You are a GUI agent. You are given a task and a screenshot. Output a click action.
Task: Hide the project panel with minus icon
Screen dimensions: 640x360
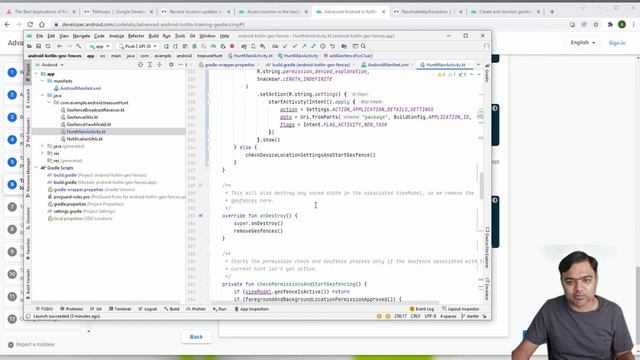click(180, 64)
